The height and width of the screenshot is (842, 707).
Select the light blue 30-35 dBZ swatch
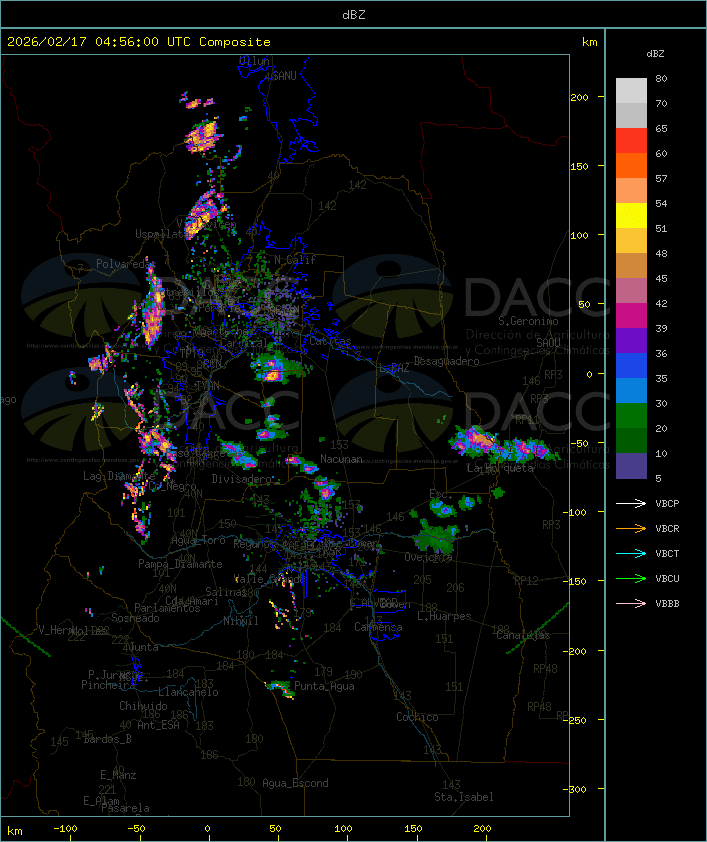[631, 390]
